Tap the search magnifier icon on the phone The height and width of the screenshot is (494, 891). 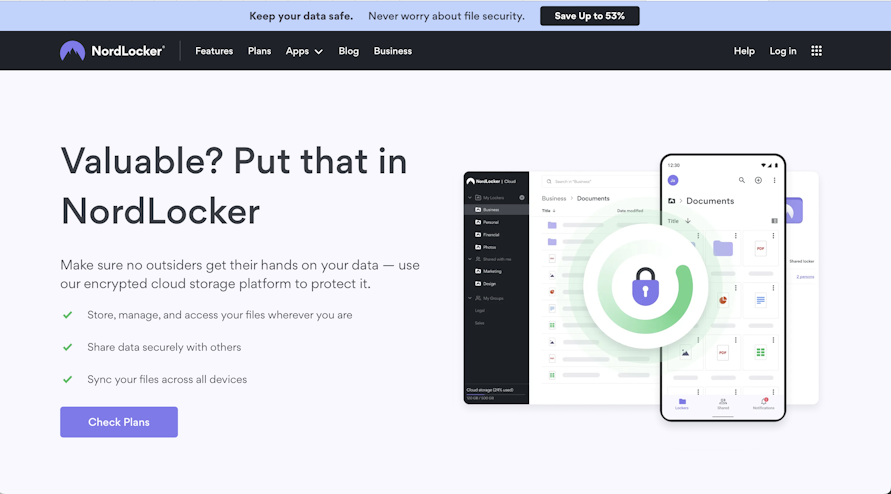tap(742, 180)
